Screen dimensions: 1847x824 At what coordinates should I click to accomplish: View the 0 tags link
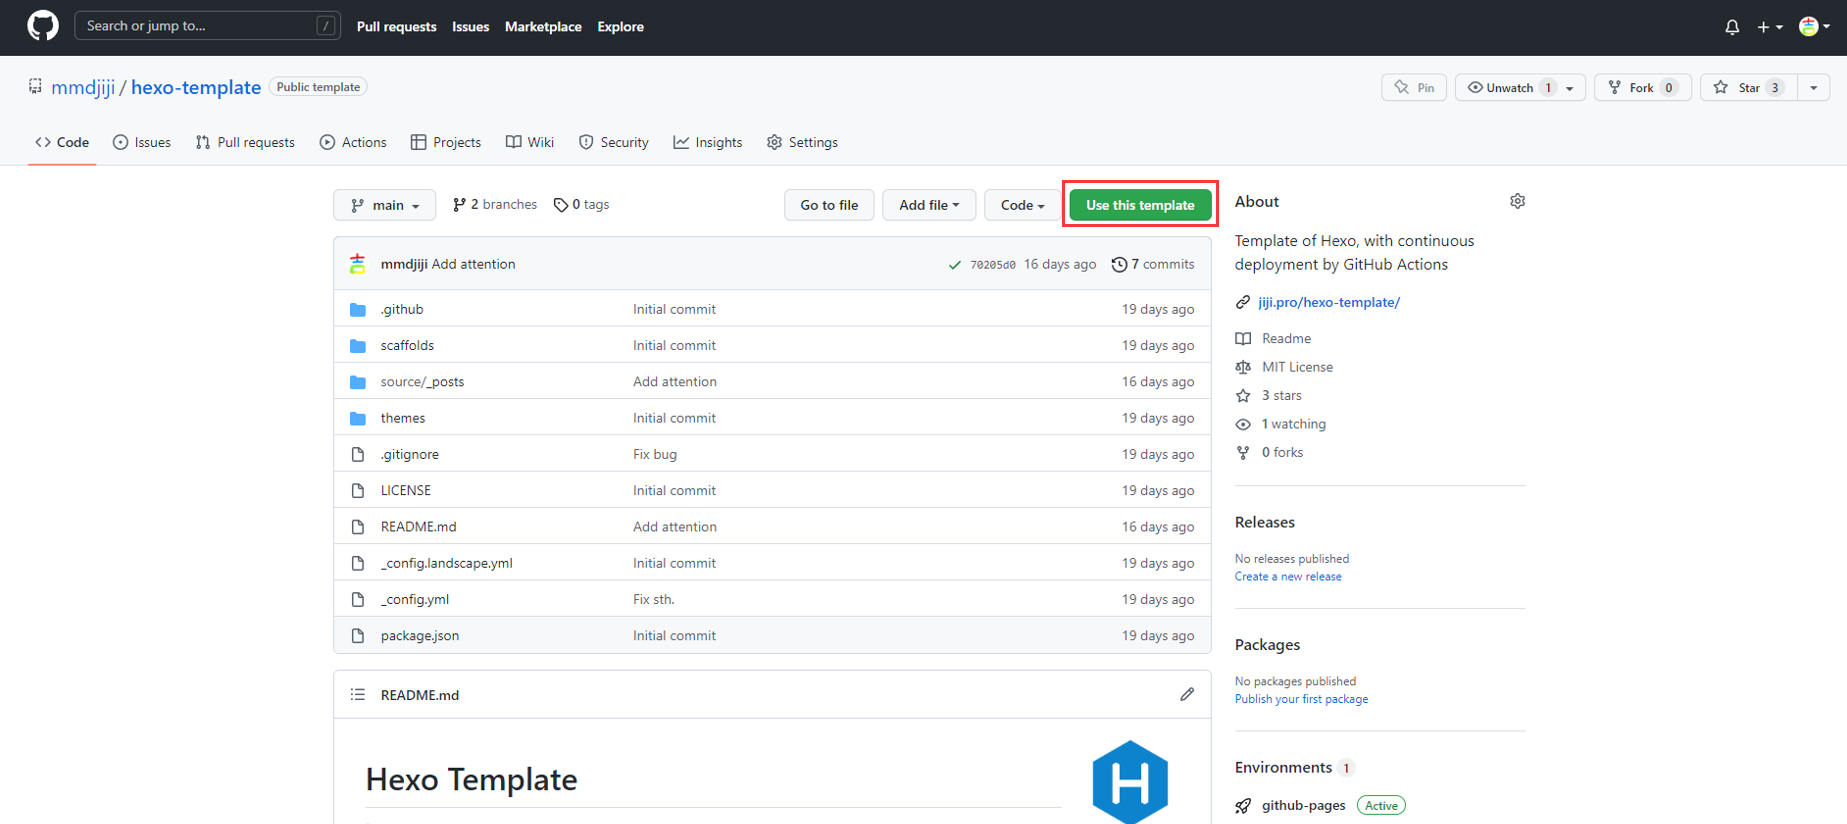click(582, 204)
